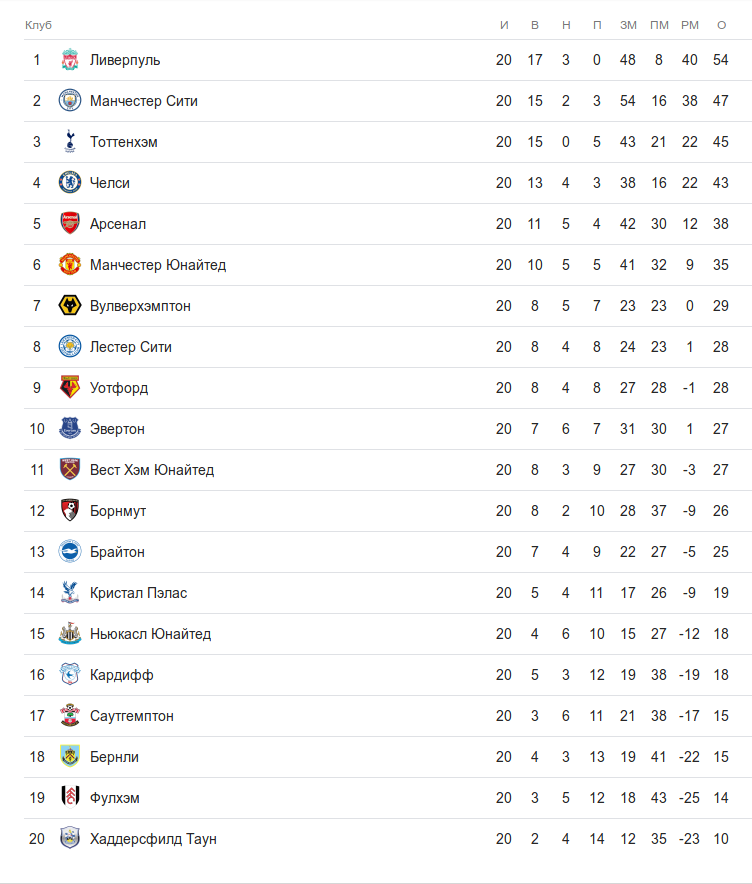Open the Борнмут team link

(x=118, y=511)
